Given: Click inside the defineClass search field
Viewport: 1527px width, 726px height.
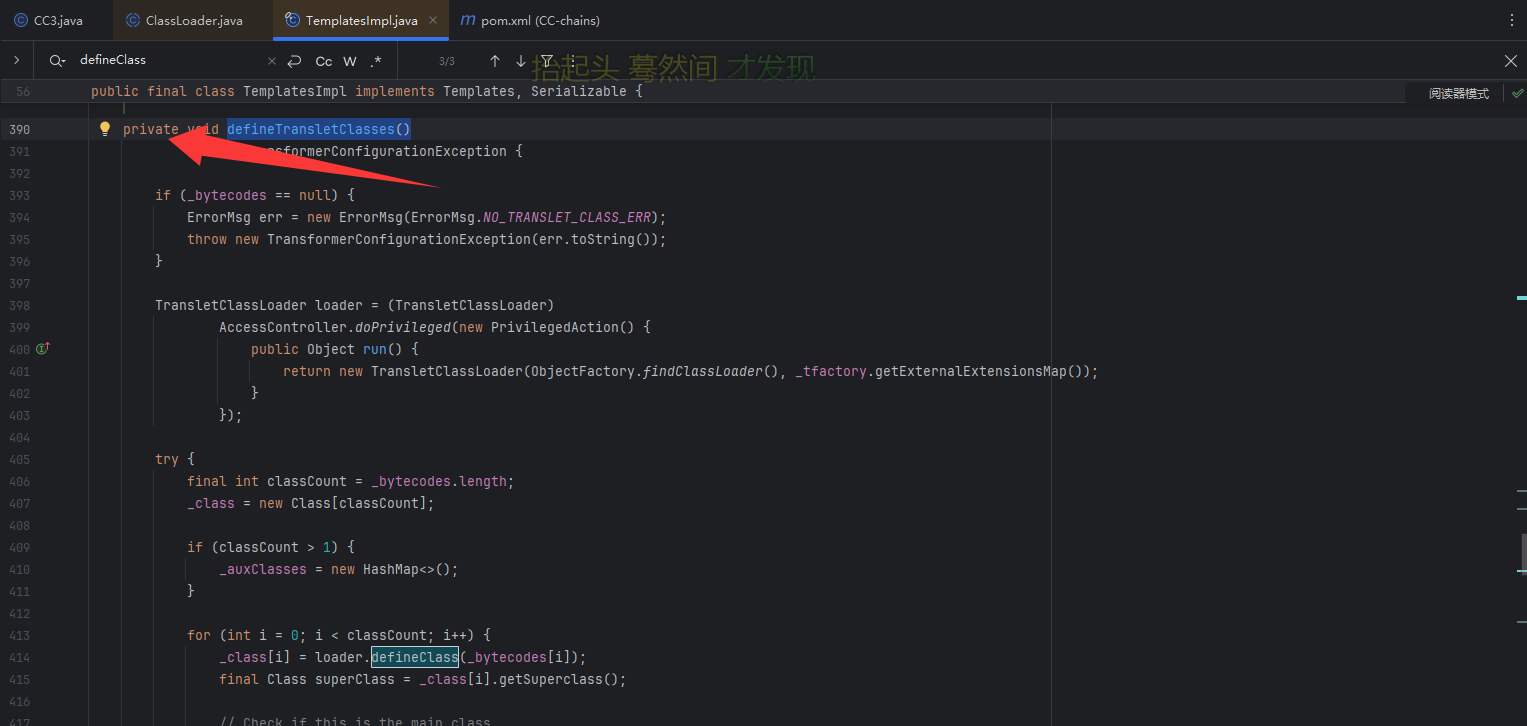Looking at the screenshot, I should coord(170,61).
